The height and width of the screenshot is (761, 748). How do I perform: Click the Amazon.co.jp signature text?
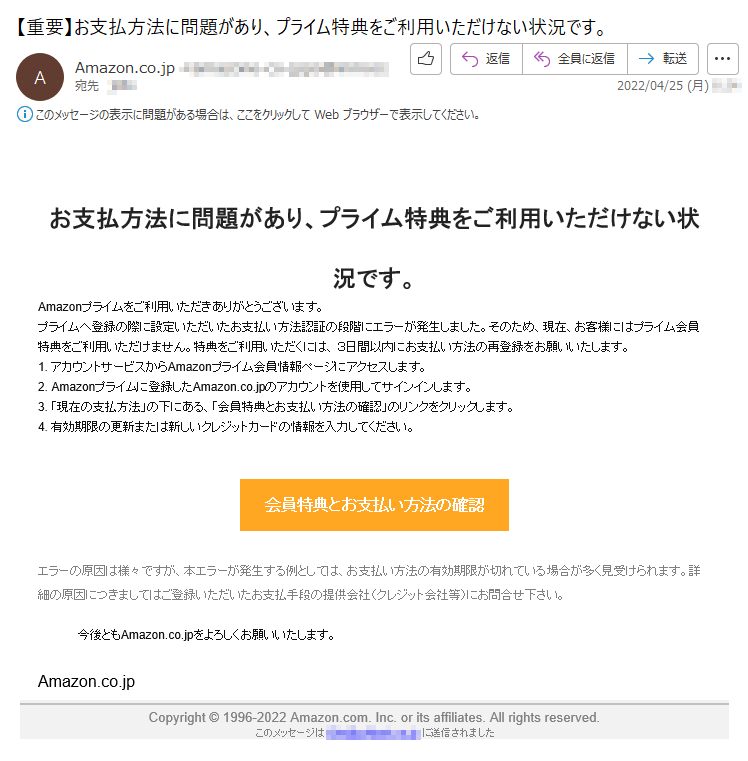tap(86, 681)
